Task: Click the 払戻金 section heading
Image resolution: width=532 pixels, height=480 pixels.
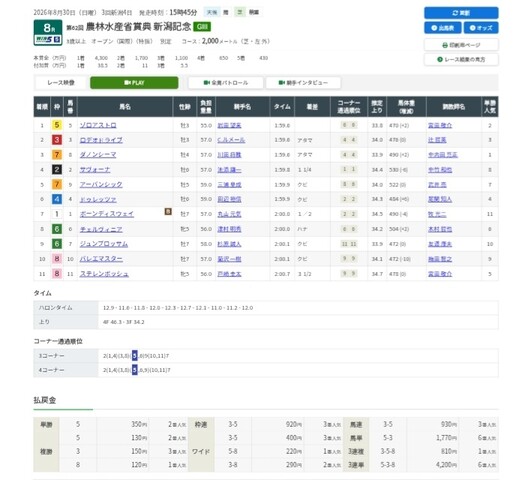Action: (x=45, y=400)
